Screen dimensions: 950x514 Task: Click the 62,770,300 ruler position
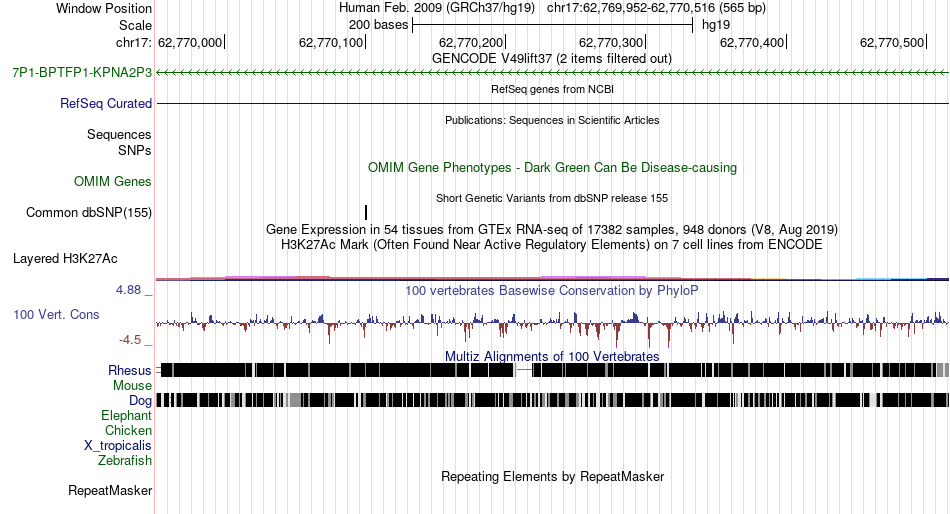pos(611,42)
